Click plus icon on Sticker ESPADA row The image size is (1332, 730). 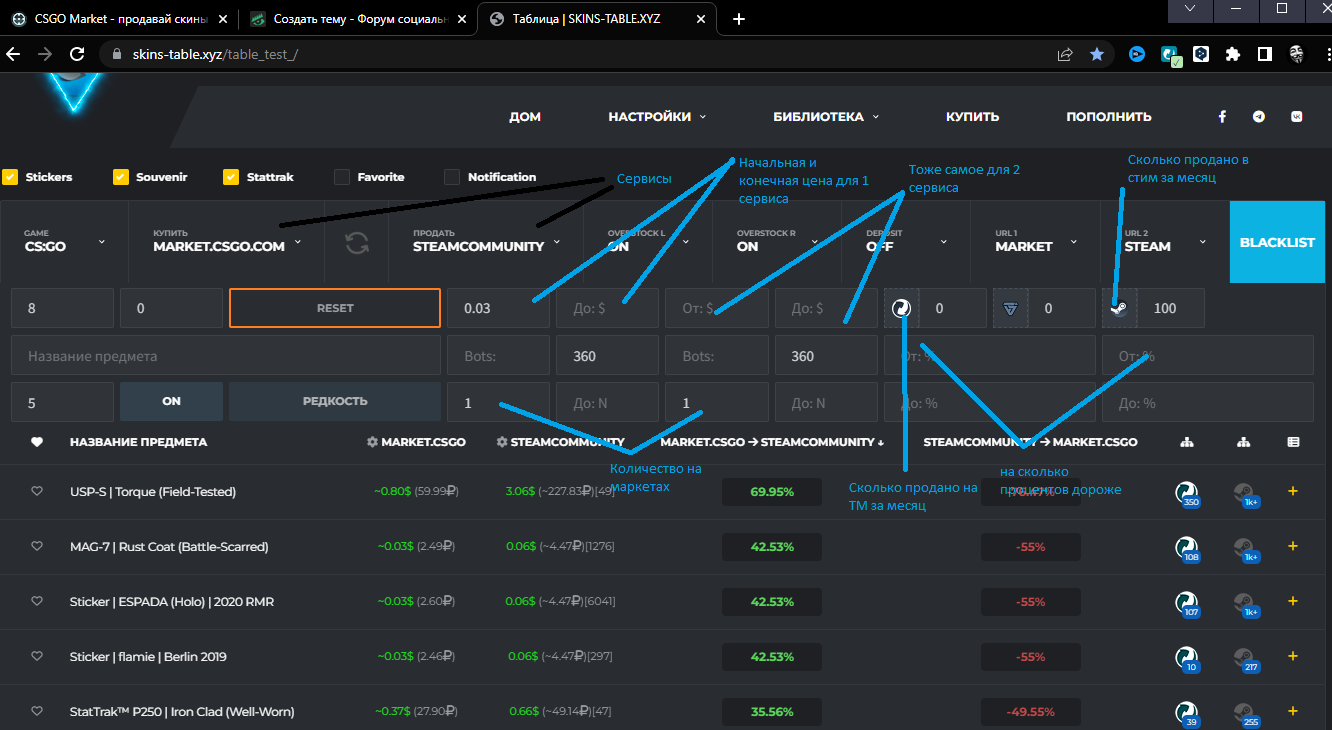[1293, 601]
